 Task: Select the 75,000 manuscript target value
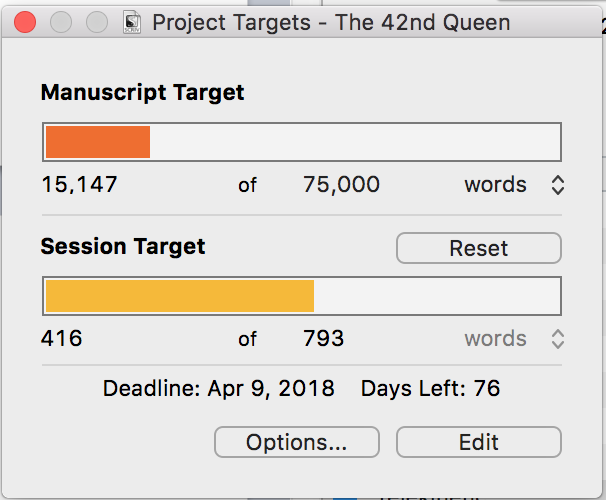[341, 185]
